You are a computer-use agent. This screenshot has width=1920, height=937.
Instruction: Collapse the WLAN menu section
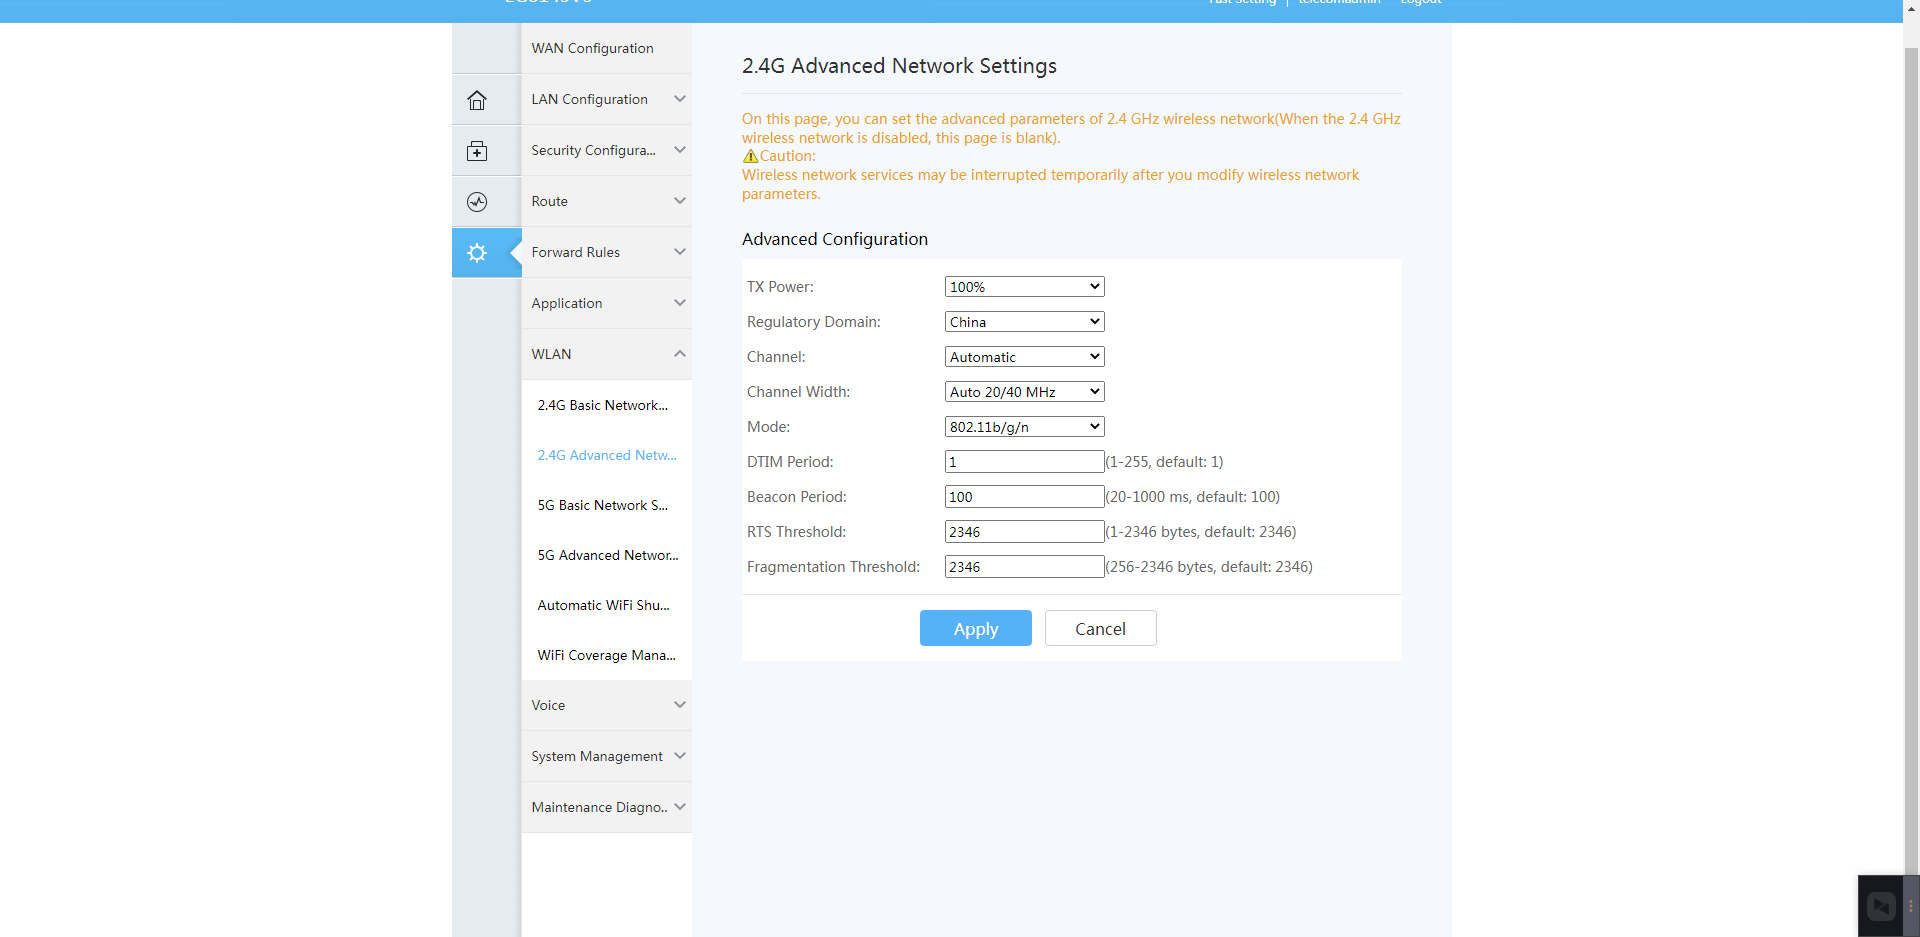pyautogui.click(x=679, y=354)
